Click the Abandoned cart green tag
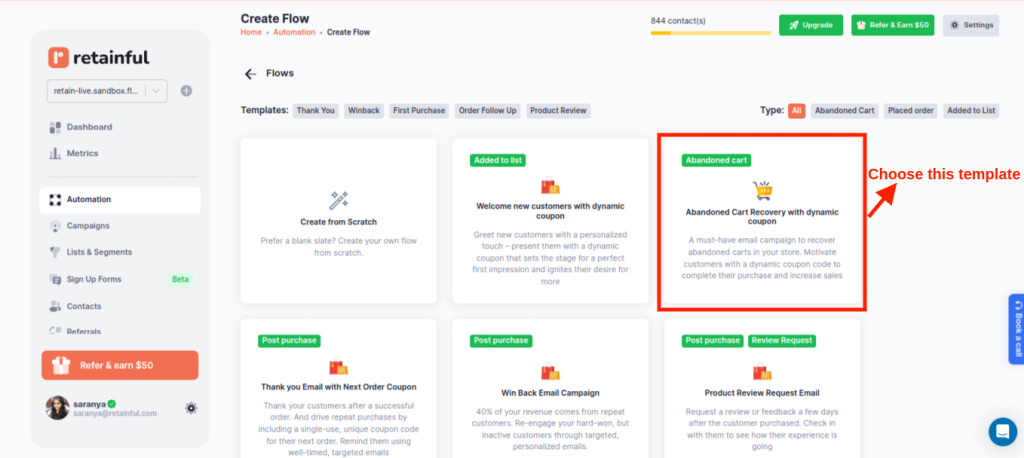 tap(716, 160)
